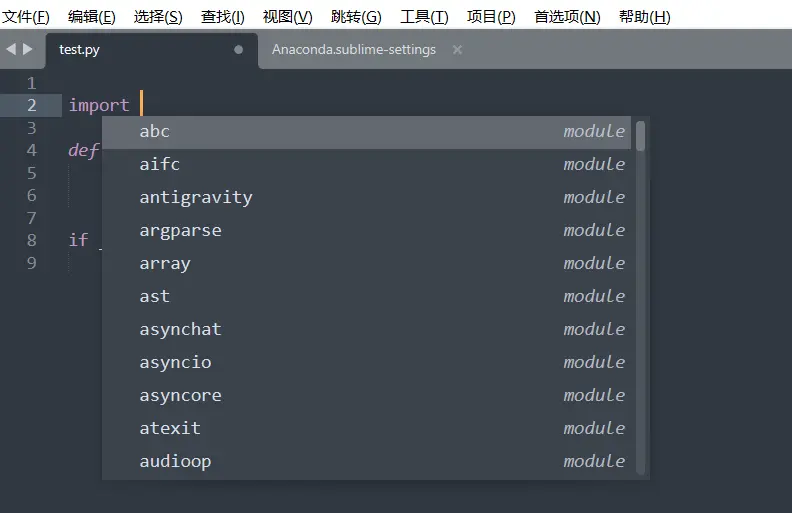The width and height of the screenshot is (792, 513).
Task: Choose the audioop module entry
Action: pos(175,462)
